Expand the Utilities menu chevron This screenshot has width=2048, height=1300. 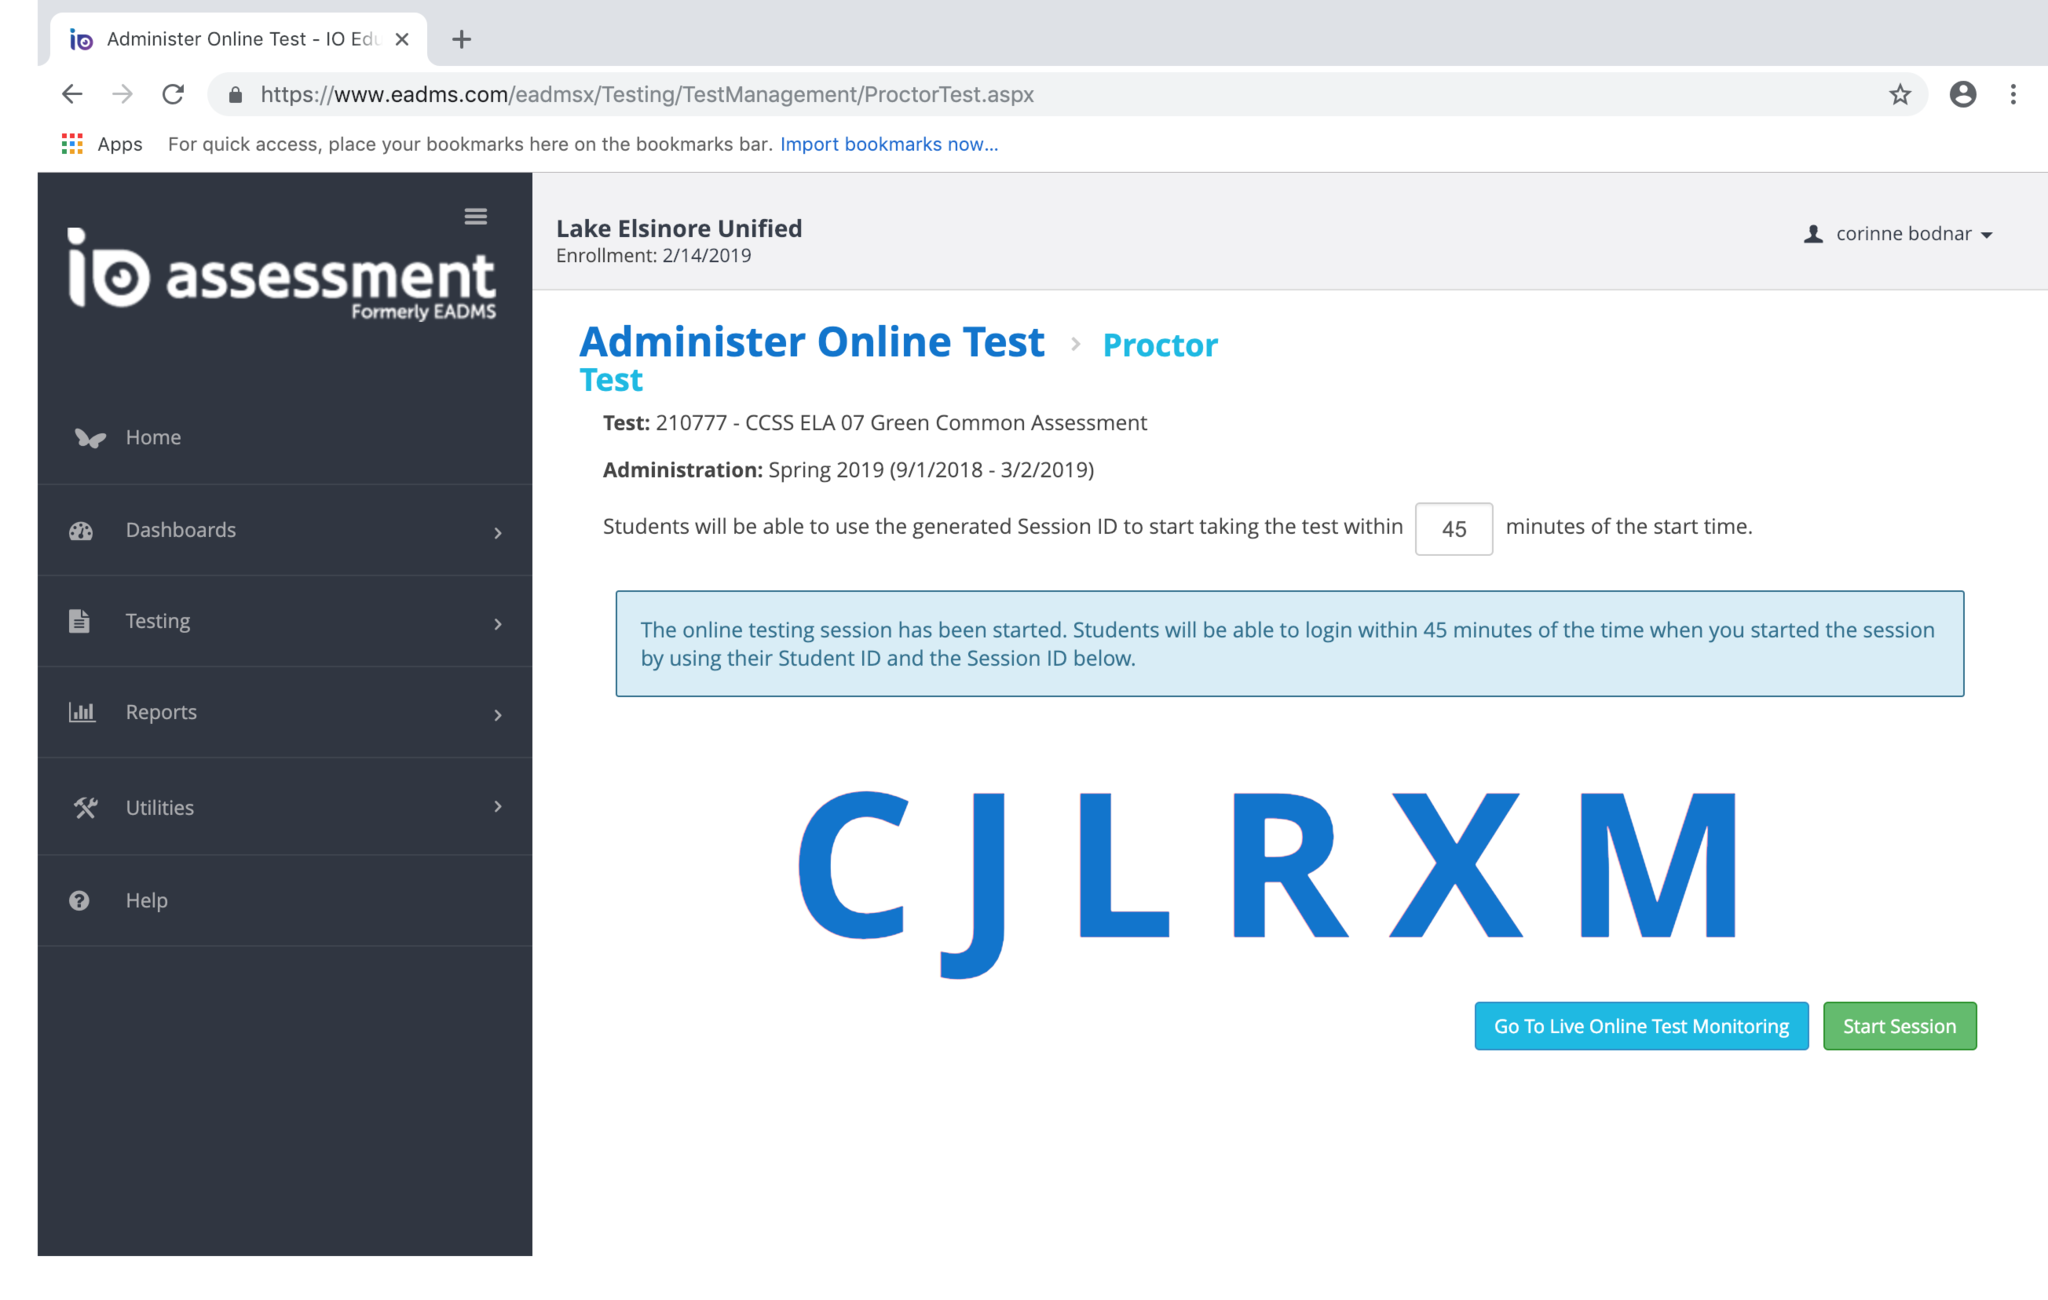498,806
